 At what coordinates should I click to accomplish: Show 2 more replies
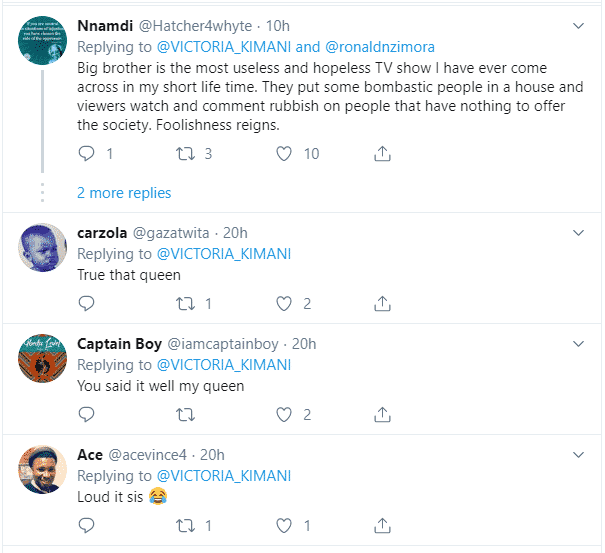coord(124,193)
